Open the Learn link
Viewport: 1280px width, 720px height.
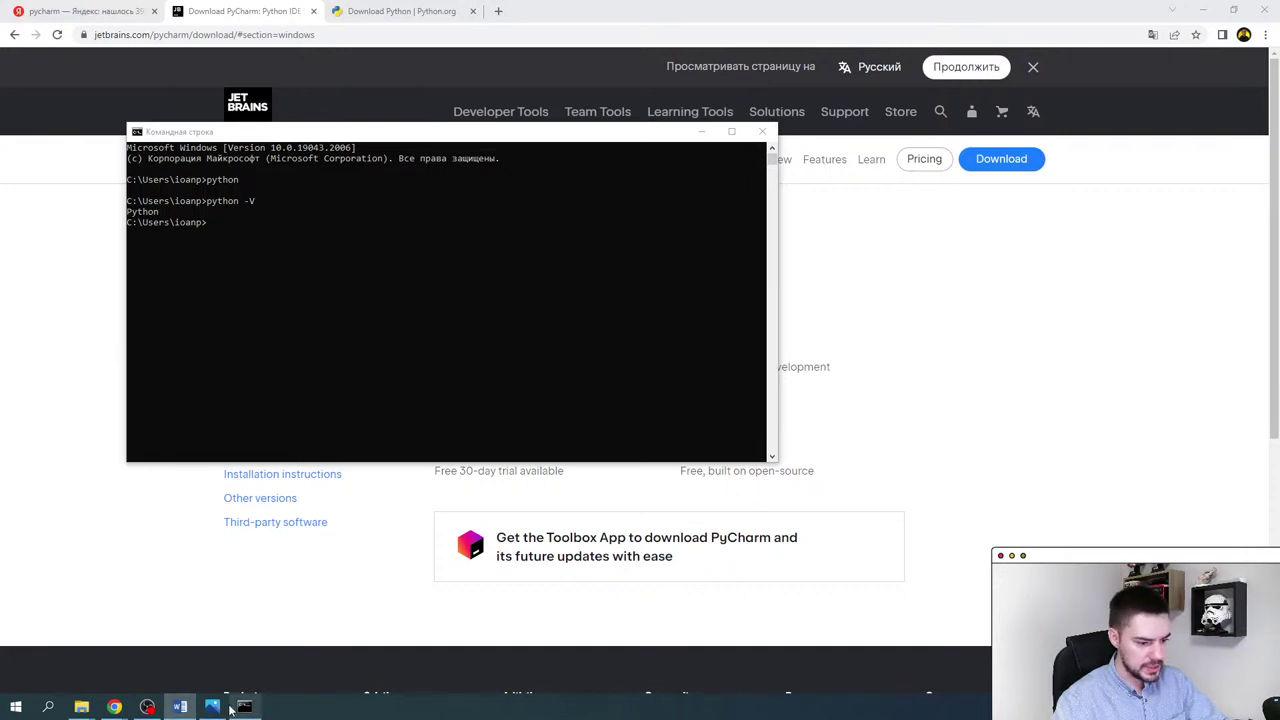coord(871,159)
